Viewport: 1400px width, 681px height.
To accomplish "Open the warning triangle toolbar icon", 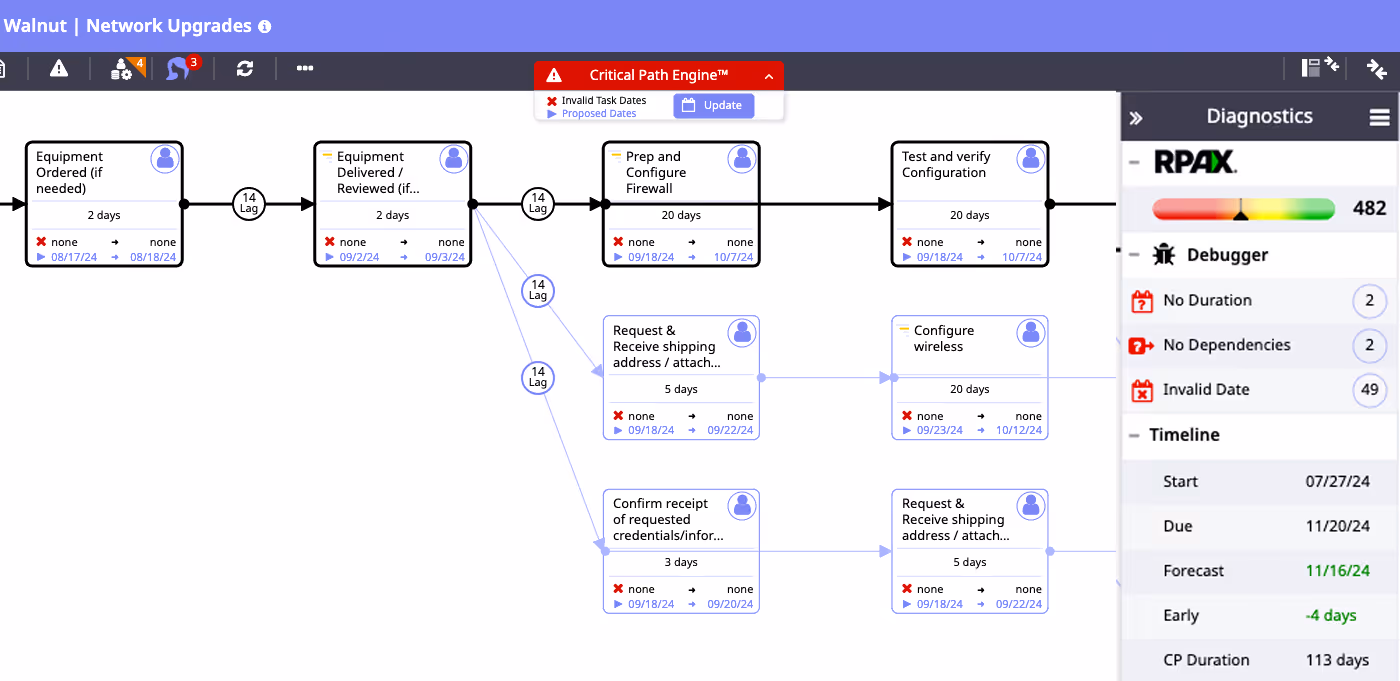I will click(59, 68).
